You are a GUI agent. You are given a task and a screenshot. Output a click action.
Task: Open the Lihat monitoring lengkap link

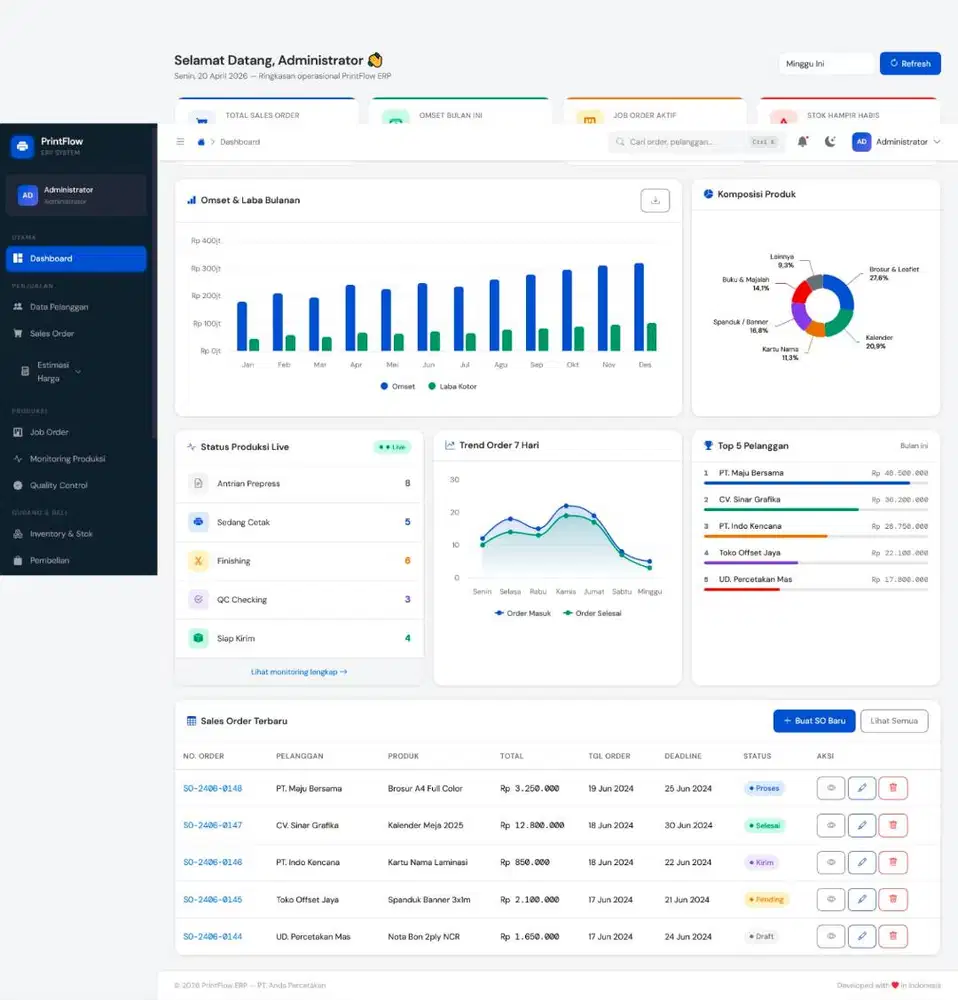pos(299,672)
